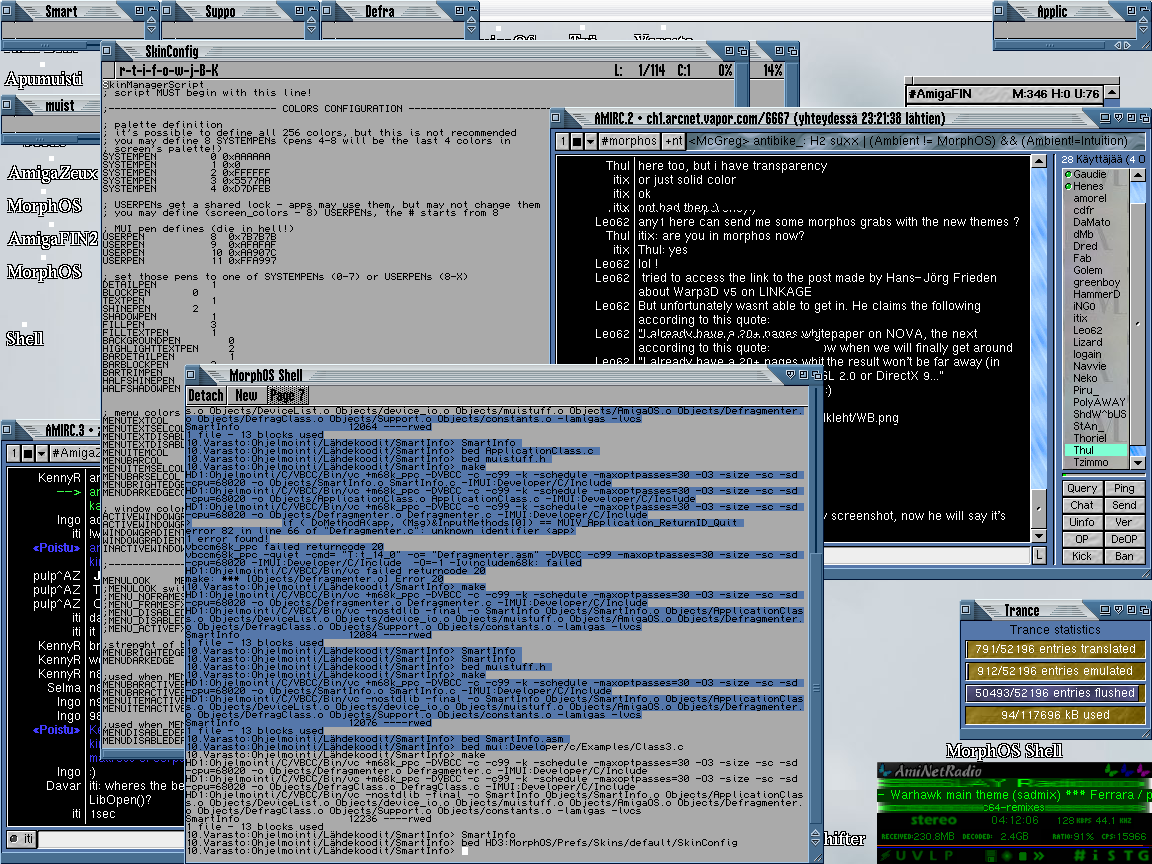Click the Ver button in AMIRC
1152x864 pixels.
[1123, 522]
